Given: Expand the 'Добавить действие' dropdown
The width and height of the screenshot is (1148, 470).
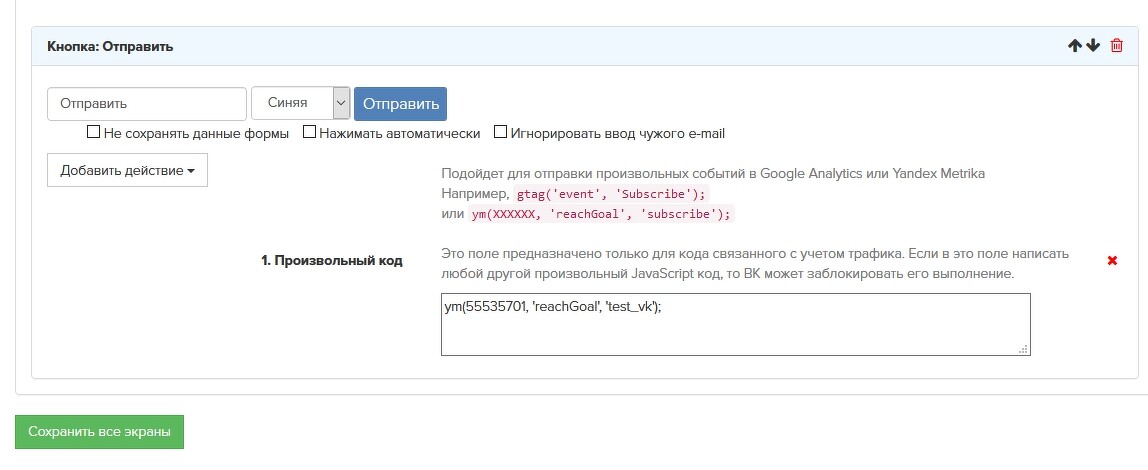Looking at the screenshot, I should tap(127, 170).
